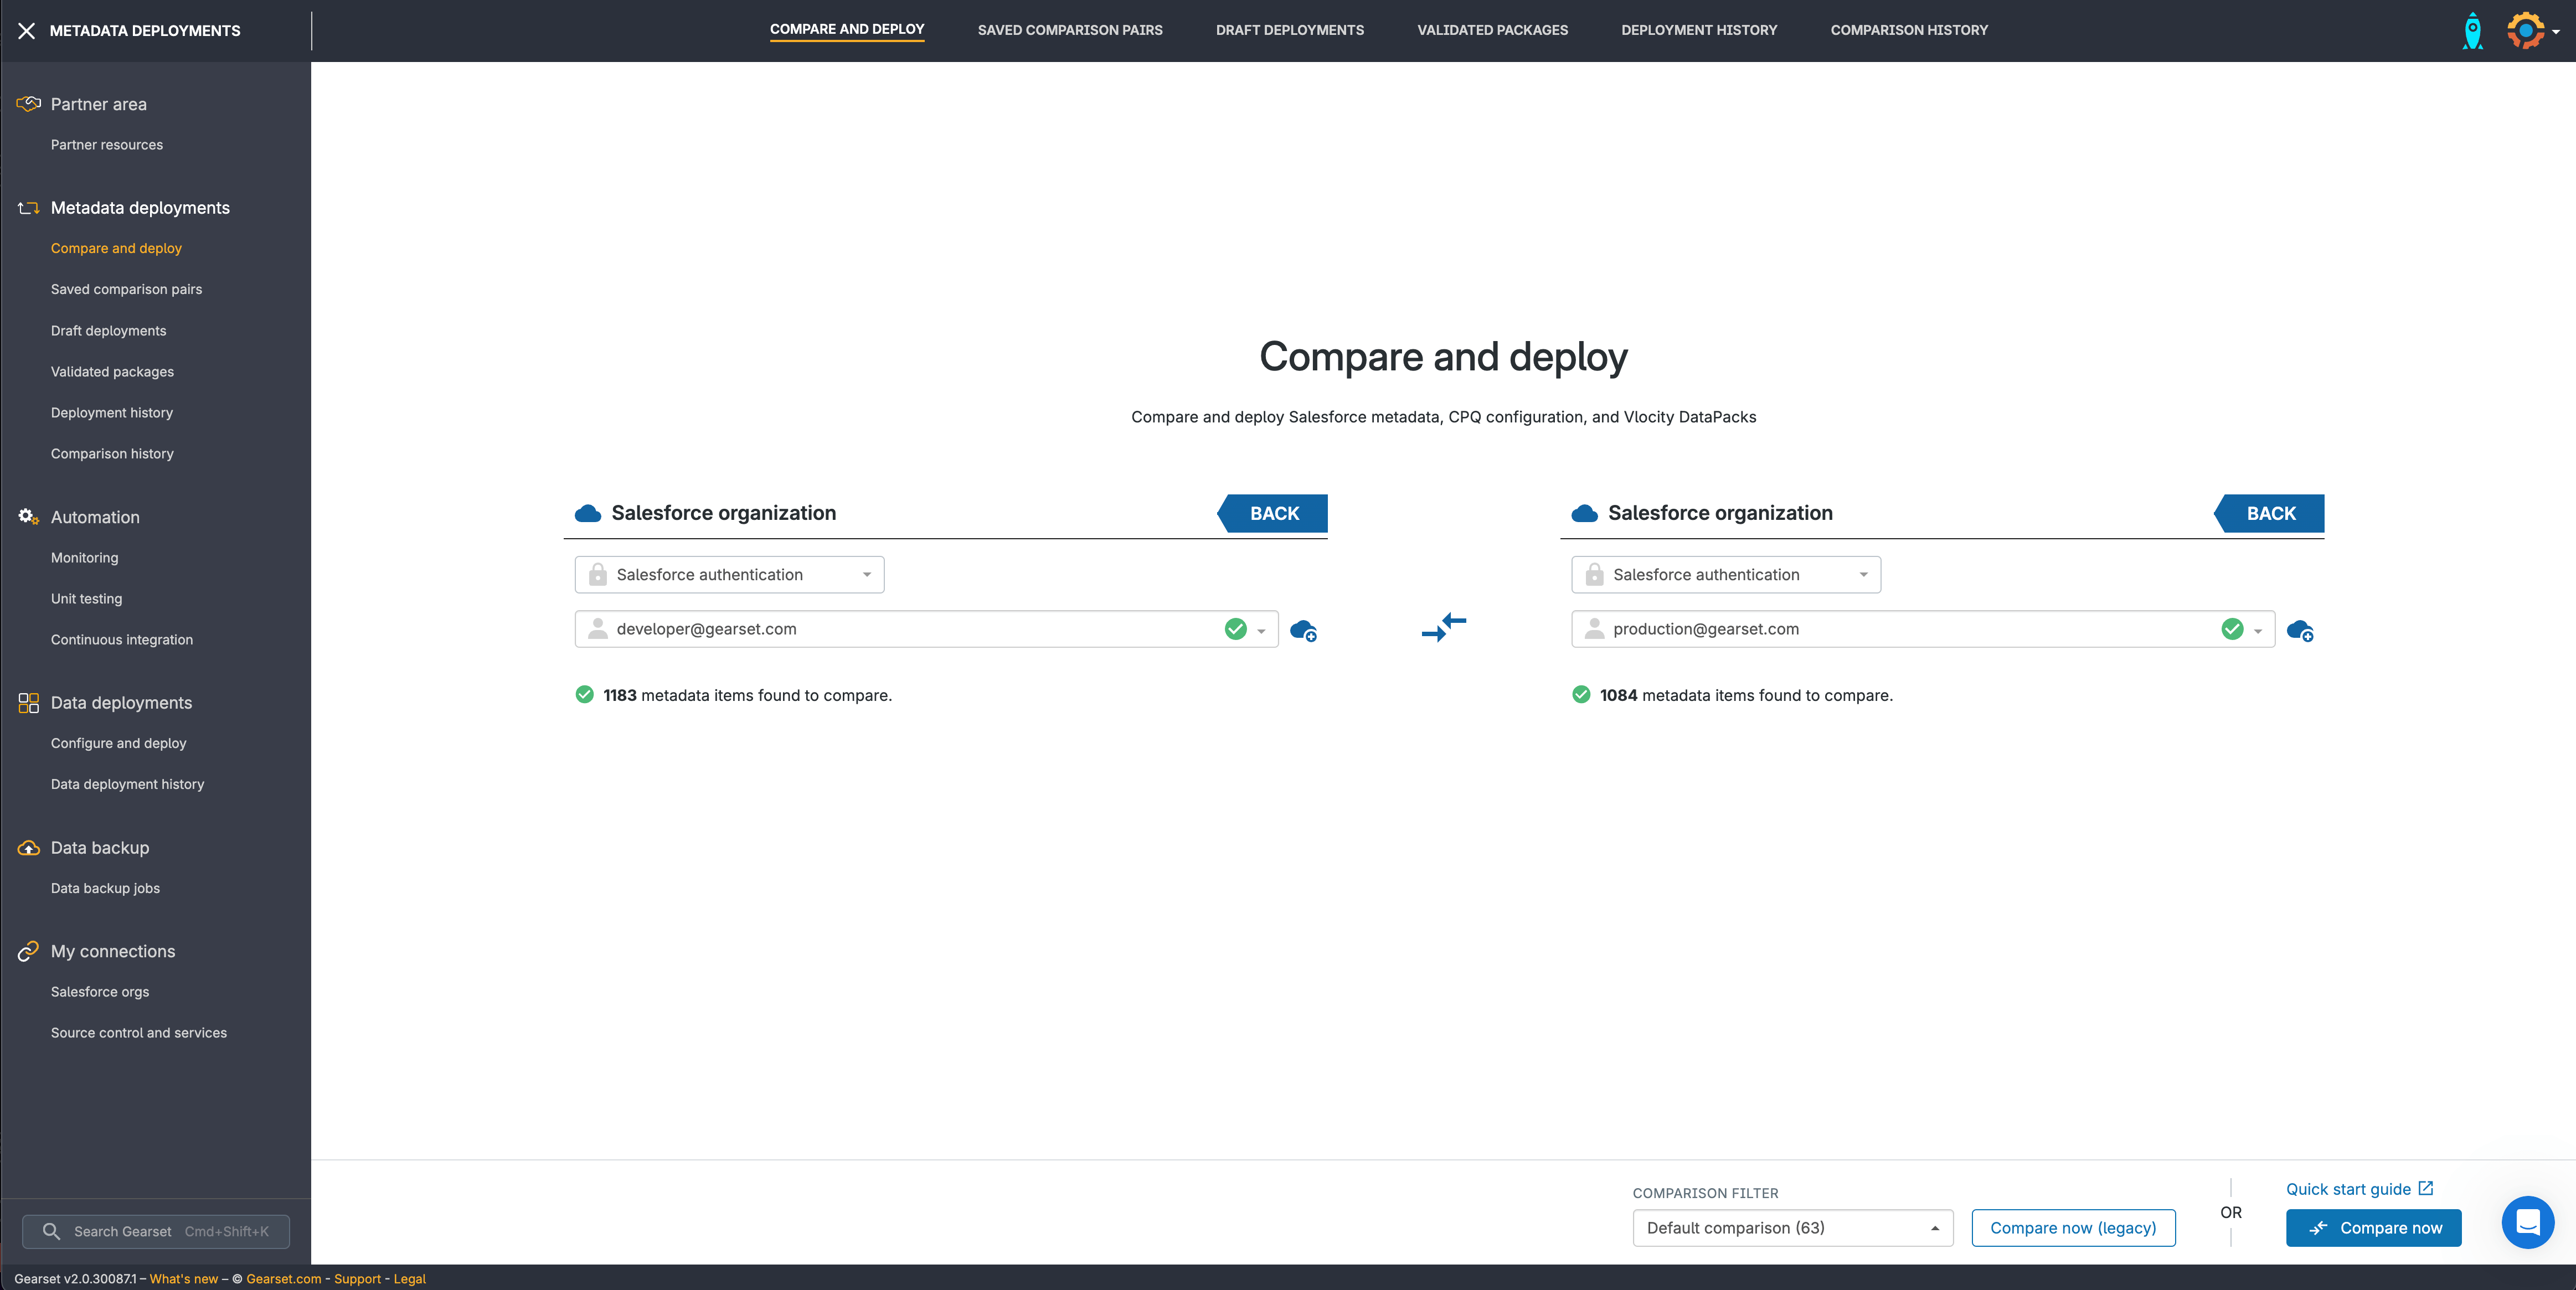This screenshot has width=2576, height=1290.
Task: Click the Compare now (legacy) button
Action: pyautogui.click(x=2072, y=1228)
